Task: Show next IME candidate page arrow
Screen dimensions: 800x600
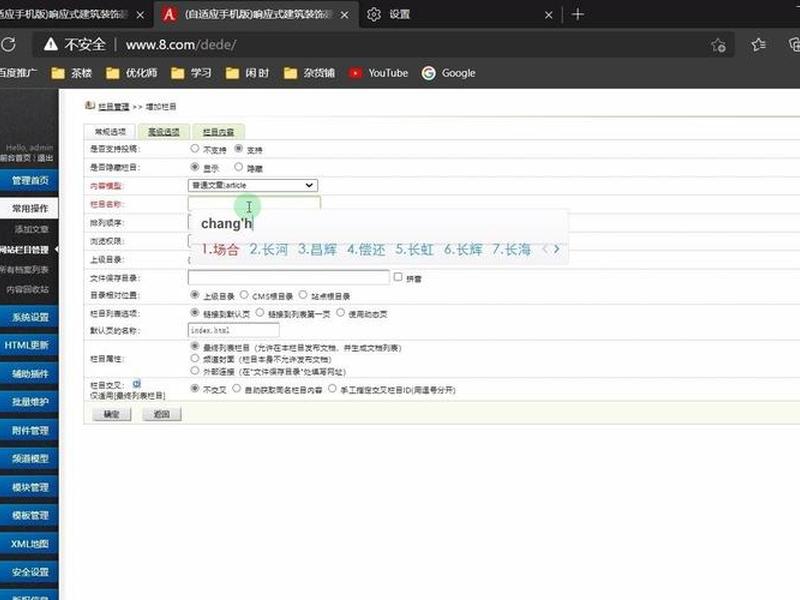Action: [557, 249]
